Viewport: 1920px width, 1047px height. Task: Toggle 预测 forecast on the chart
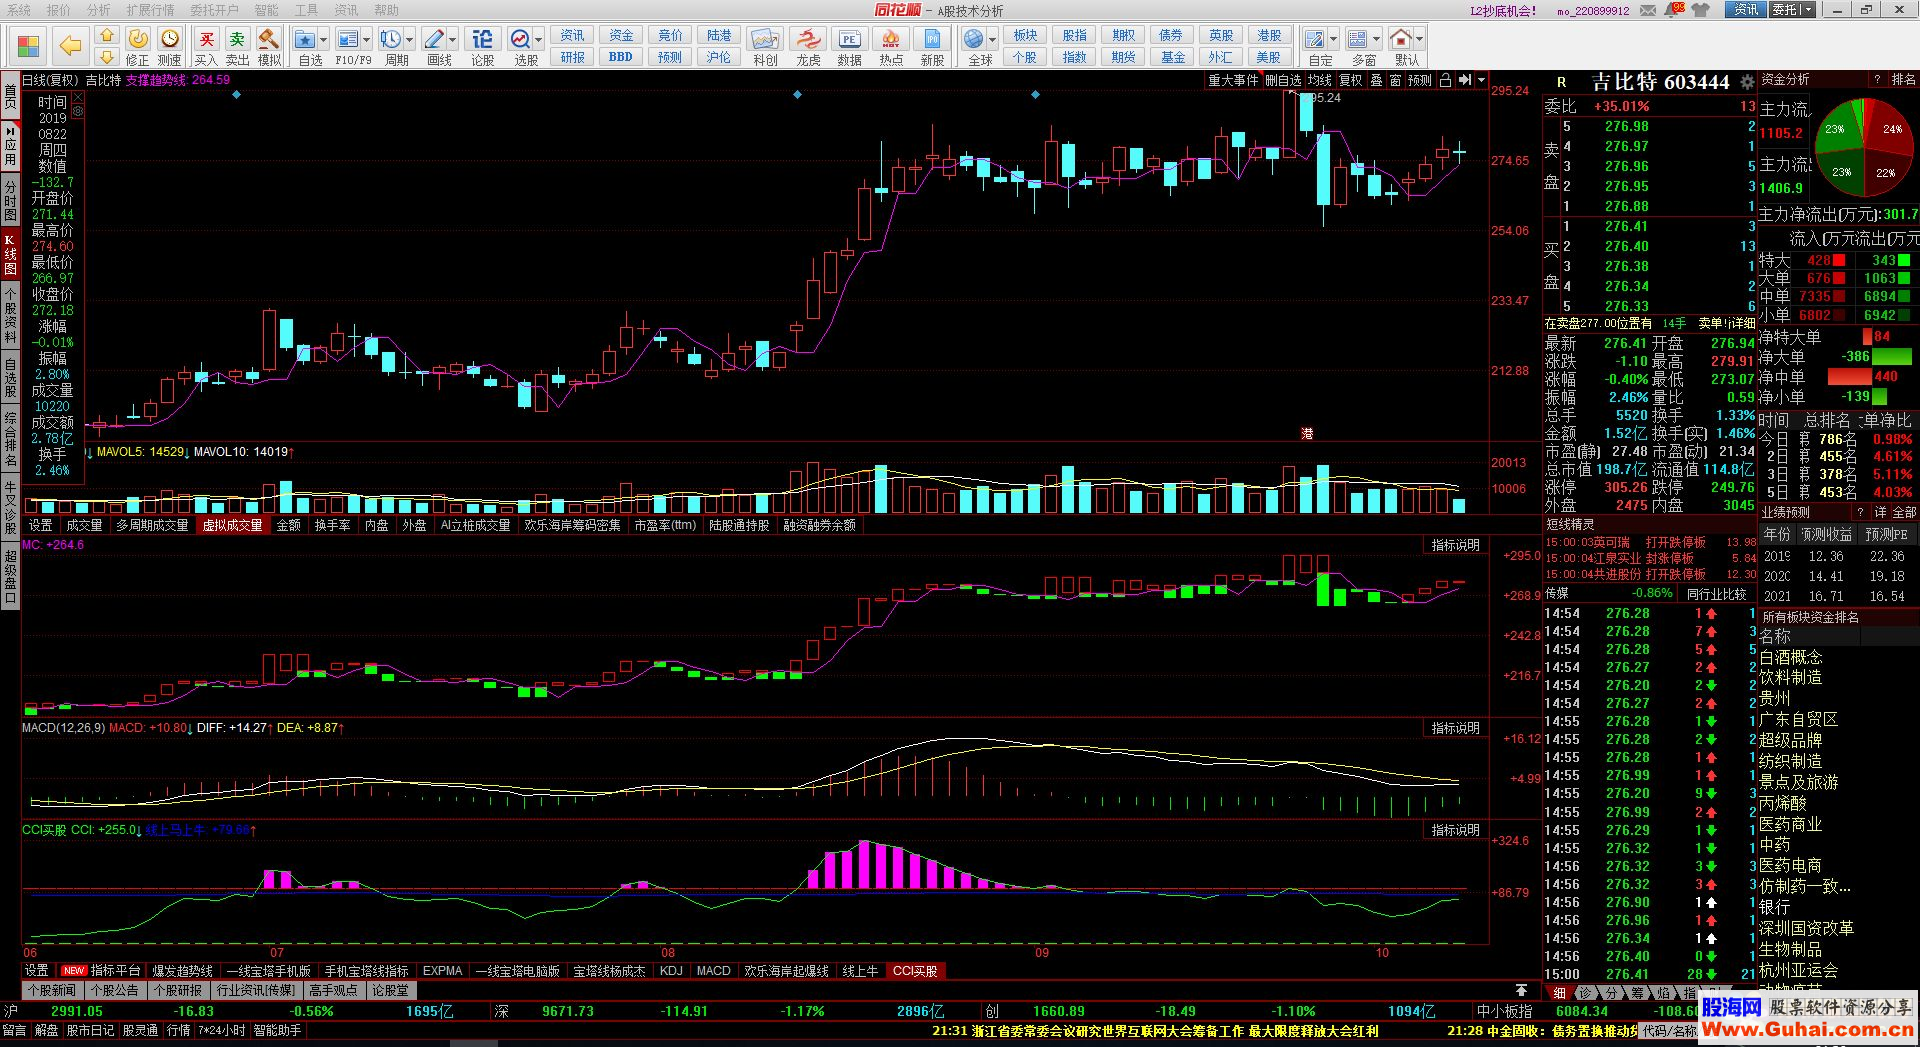tap(1420, 80)
